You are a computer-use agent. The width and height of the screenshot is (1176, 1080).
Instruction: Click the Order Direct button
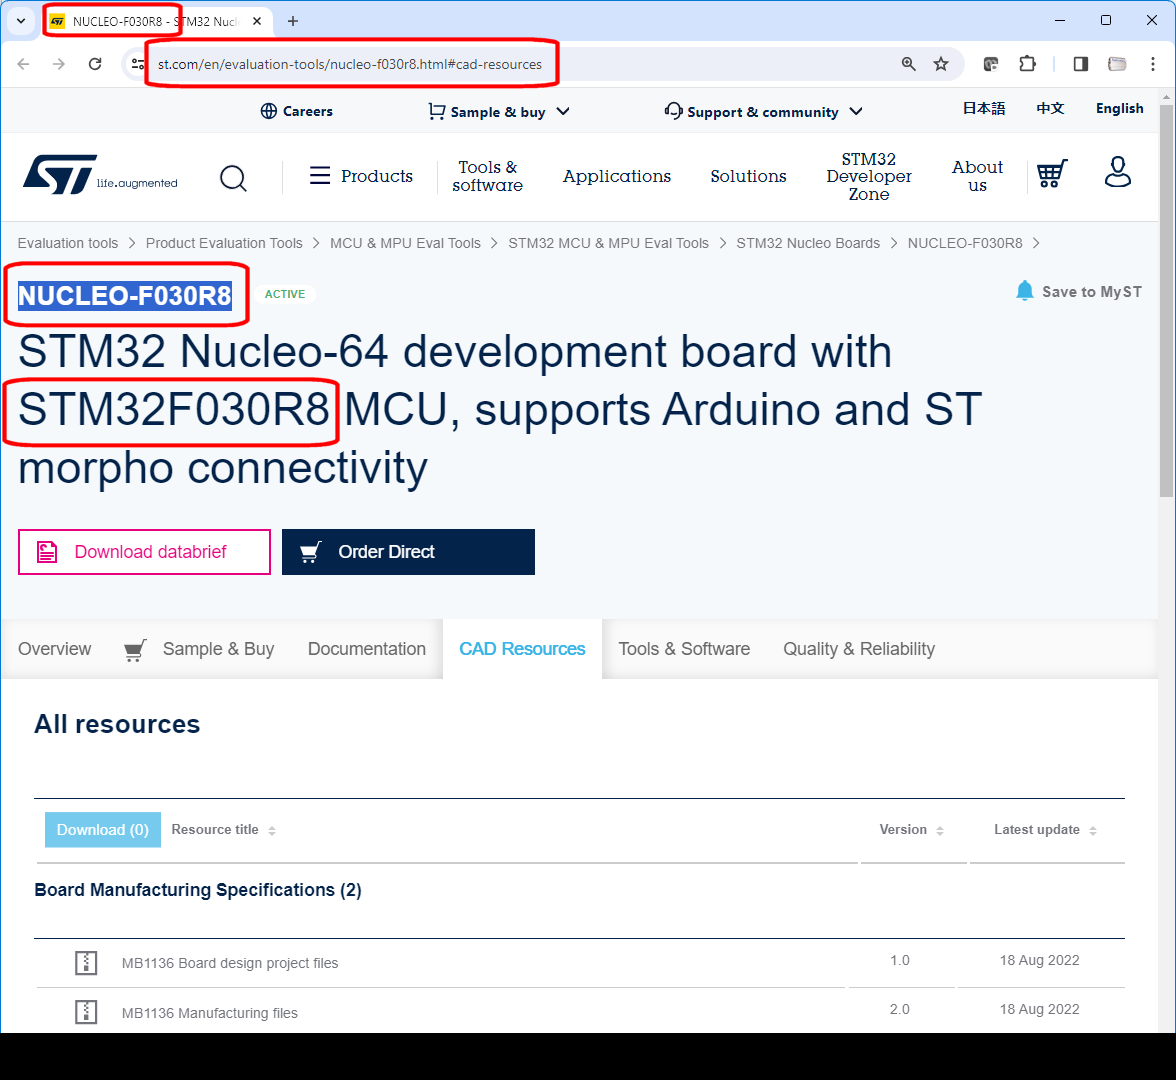point(408,551)
